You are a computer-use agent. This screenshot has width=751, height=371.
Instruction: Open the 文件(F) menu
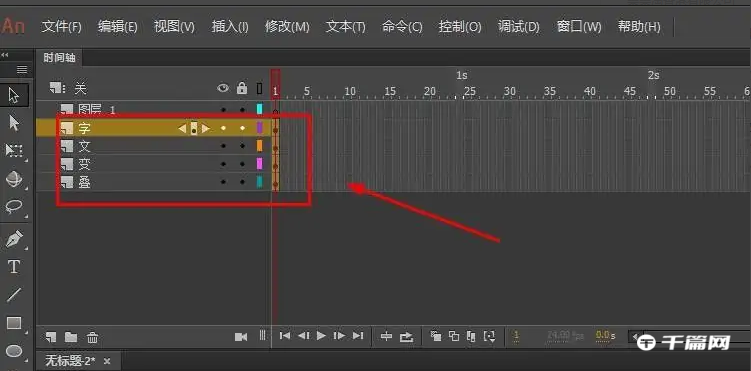(61, 27)
